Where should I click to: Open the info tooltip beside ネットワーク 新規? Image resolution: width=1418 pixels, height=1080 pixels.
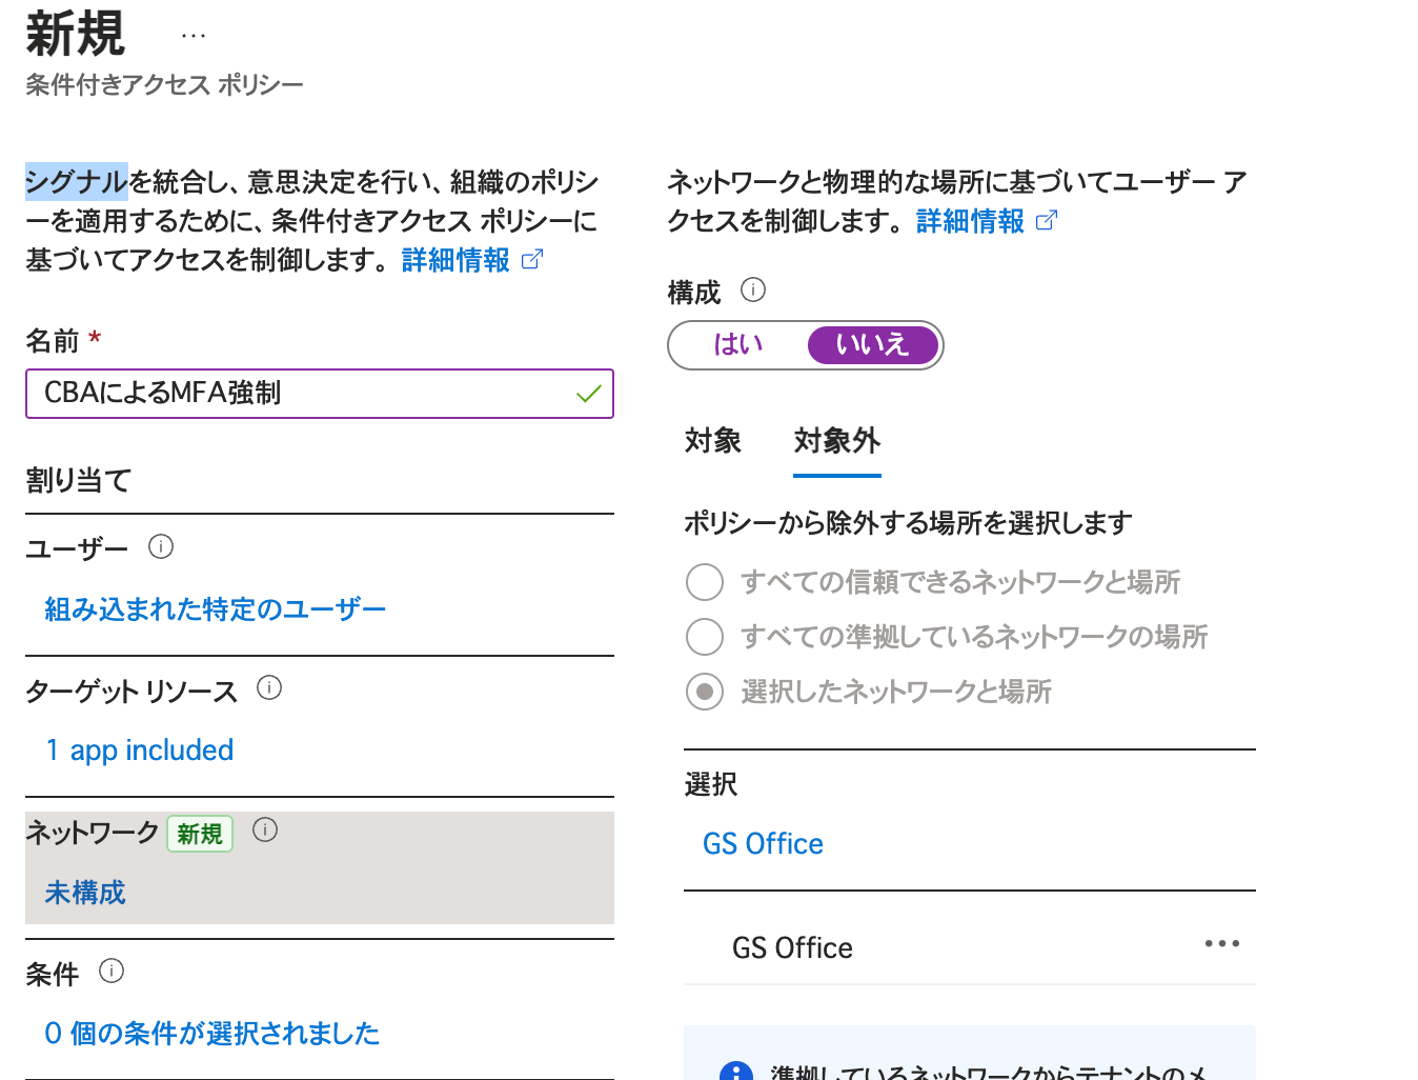pos(265,829)
